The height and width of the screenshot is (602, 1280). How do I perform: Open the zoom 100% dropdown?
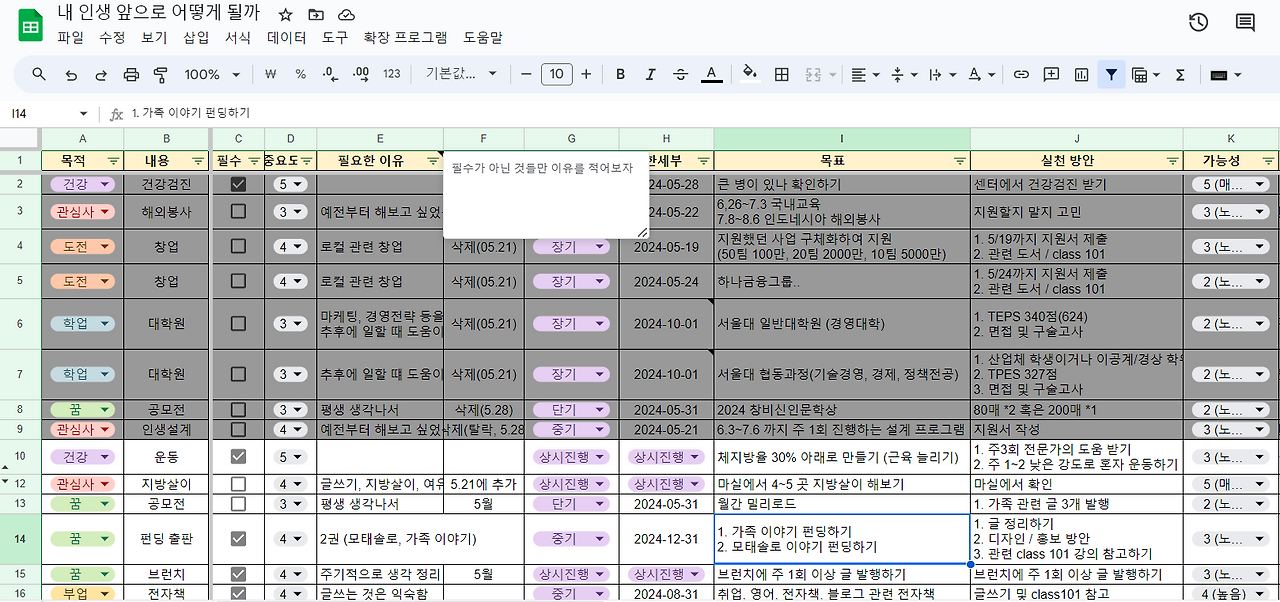pos(212,74)
